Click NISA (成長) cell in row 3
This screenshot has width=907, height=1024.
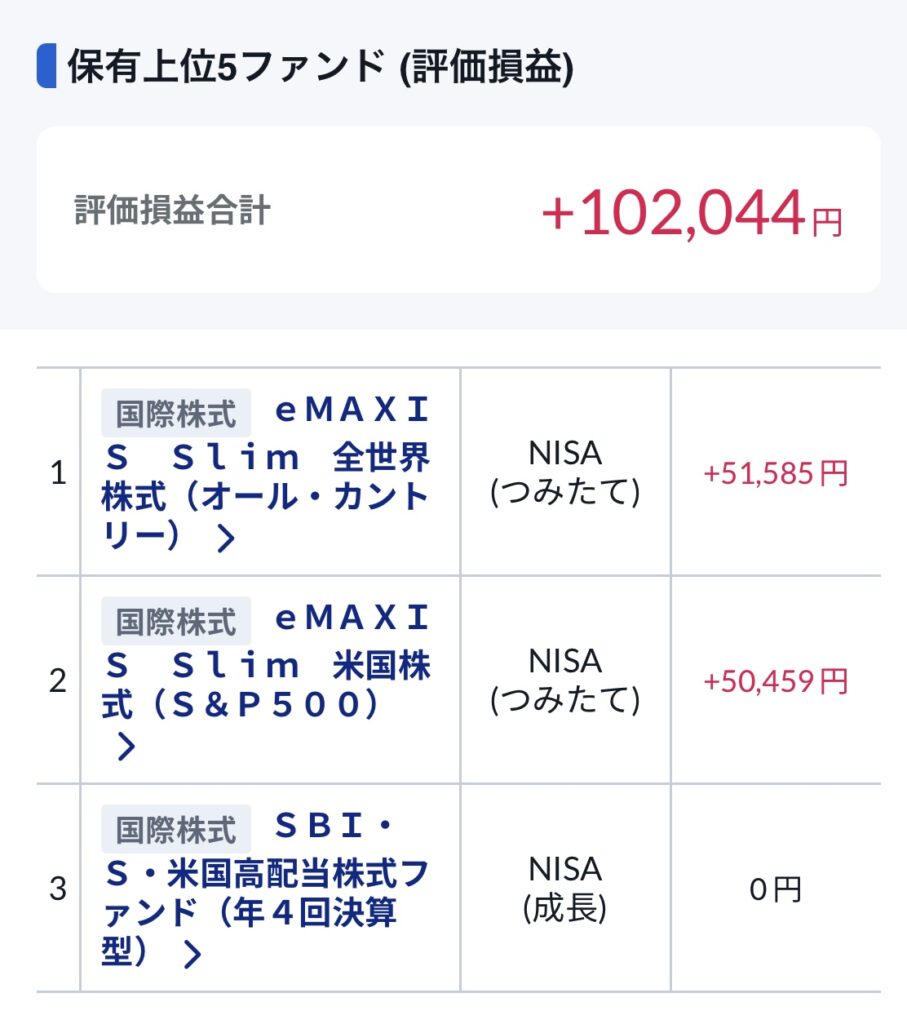point(565,889)
